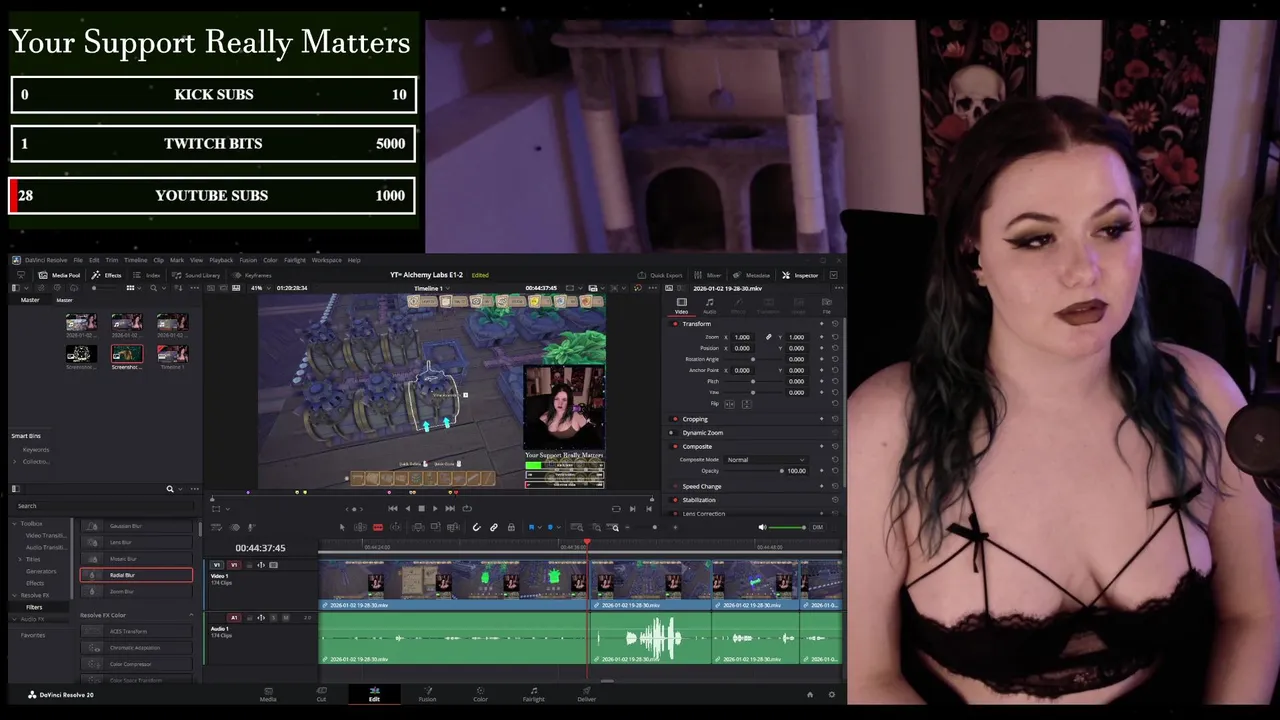Select the Radial Blur effect

pos(136,575)
